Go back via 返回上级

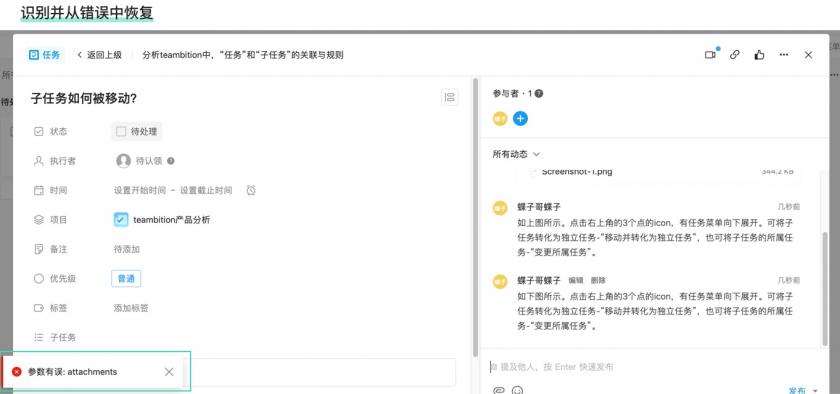tap(99, 55)
